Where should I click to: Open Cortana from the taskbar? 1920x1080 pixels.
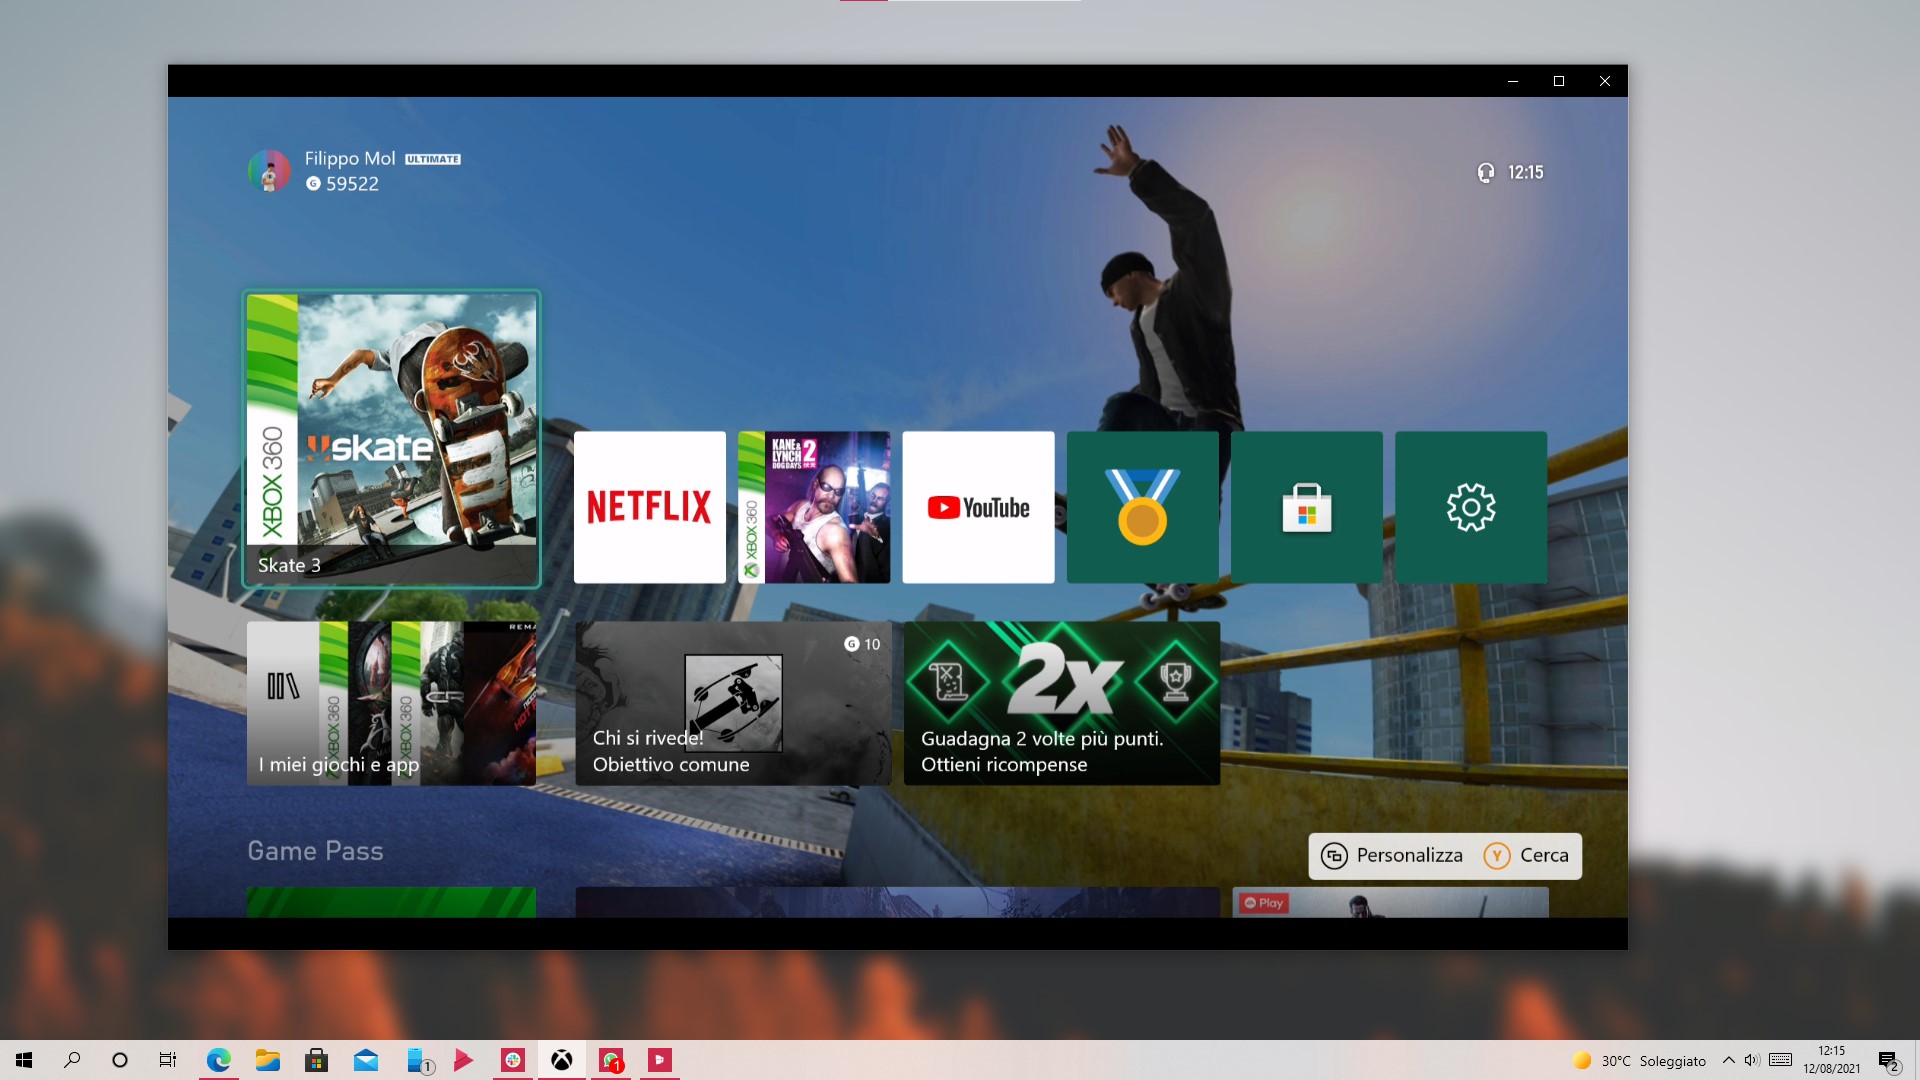point(120,1060)
